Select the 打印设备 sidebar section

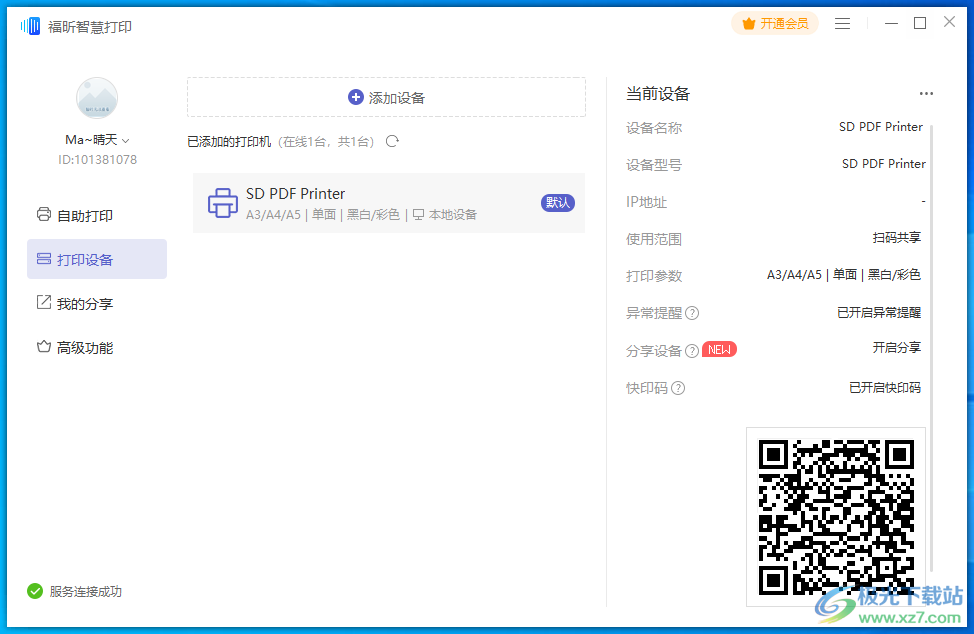tap(97, 259)
